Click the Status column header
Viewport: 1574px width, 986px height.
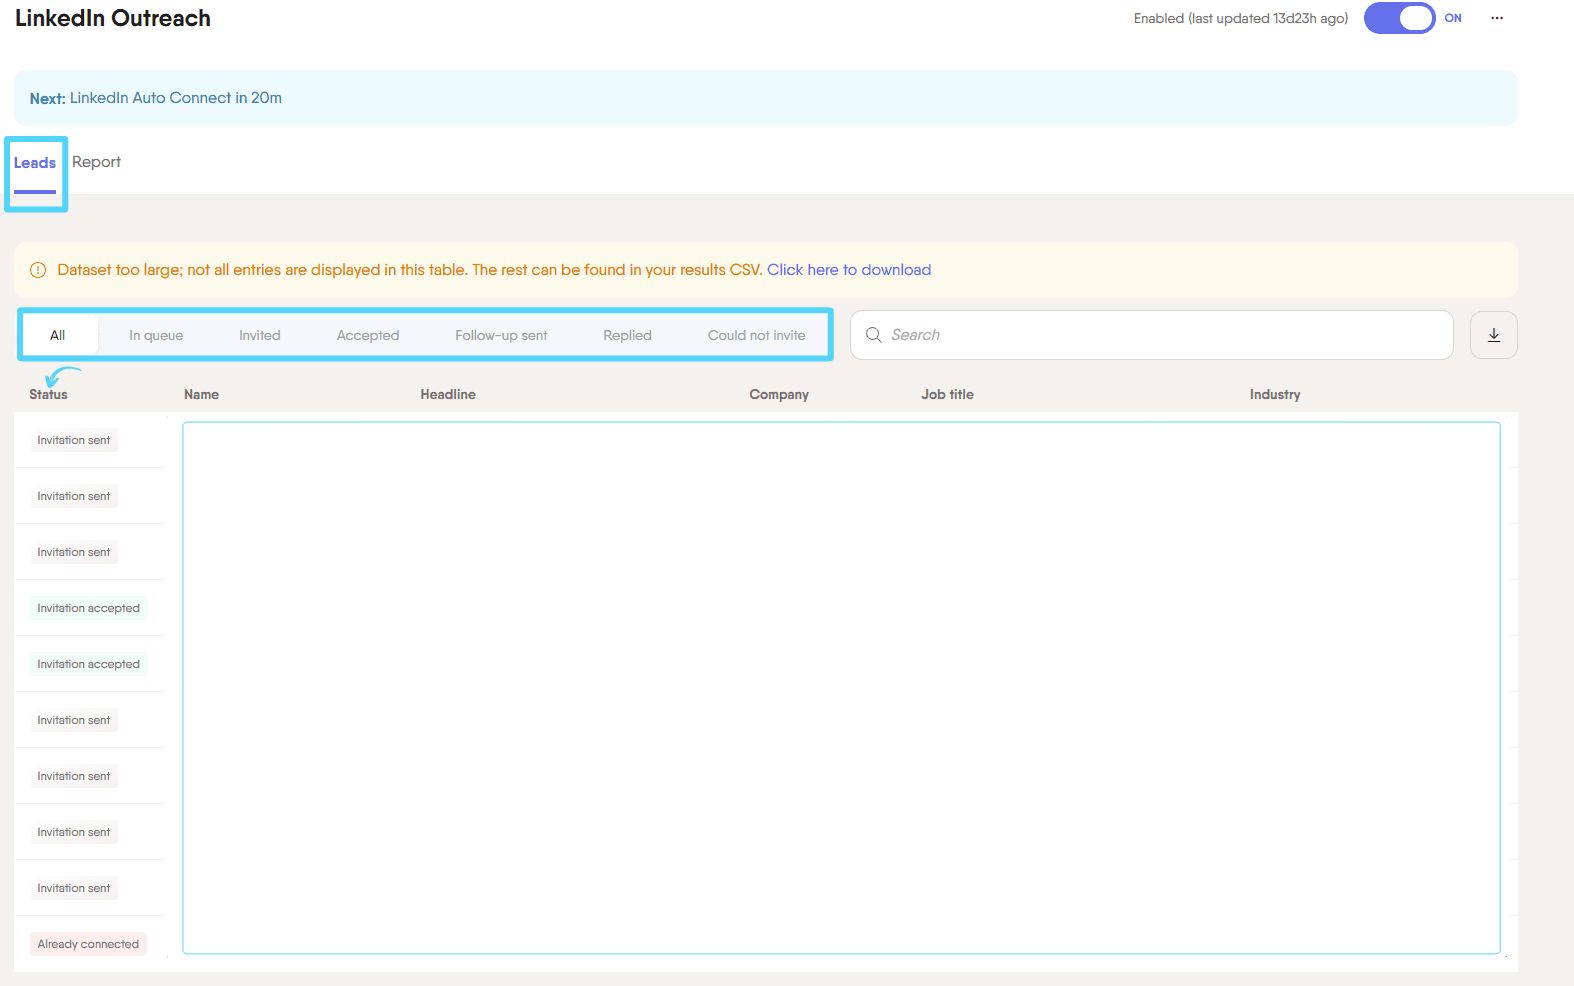pyautogui.click(x=48, y=394)
